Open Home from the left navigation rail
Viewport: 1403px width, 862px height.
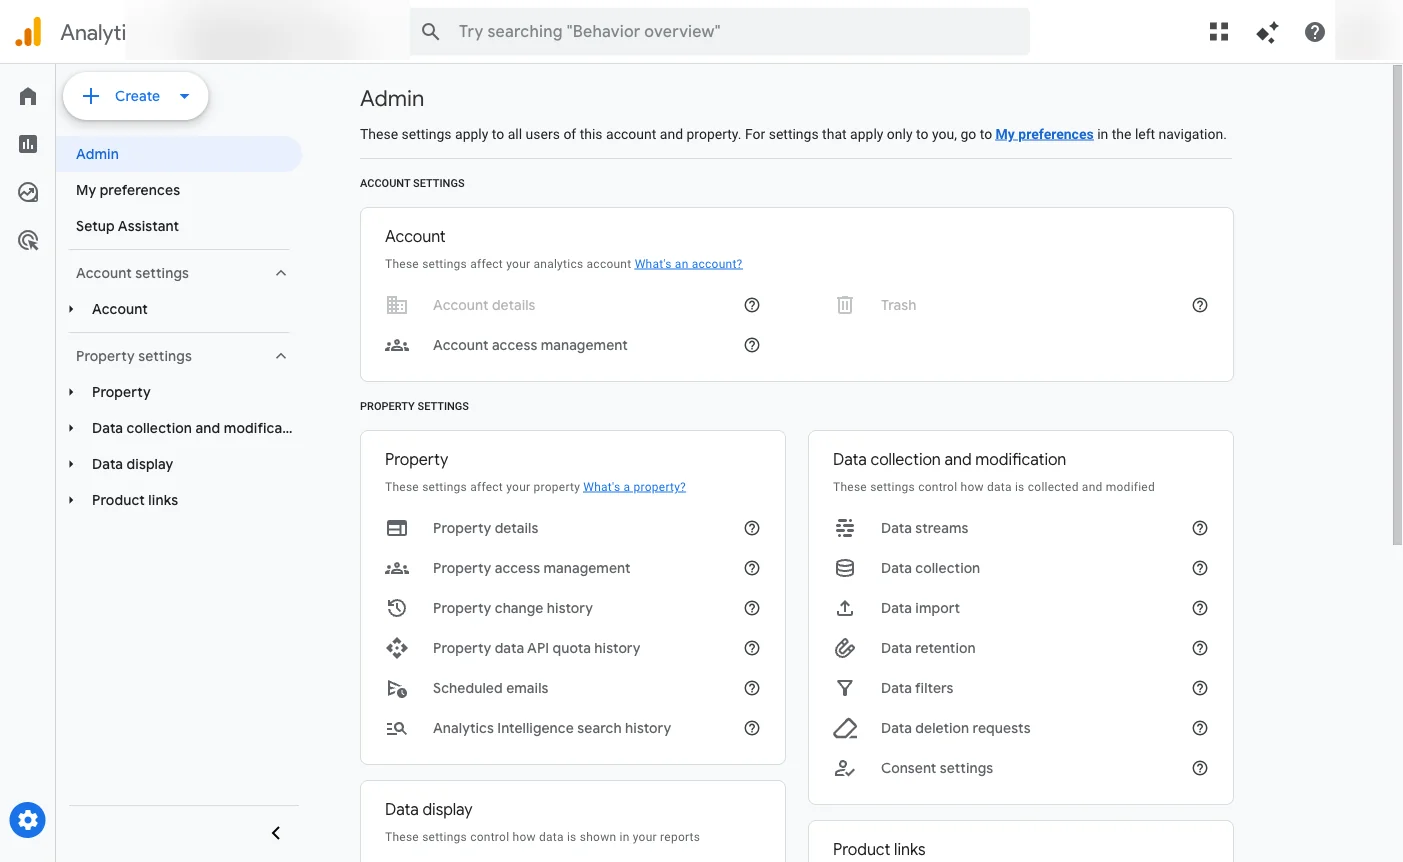(x=27, y=95)
